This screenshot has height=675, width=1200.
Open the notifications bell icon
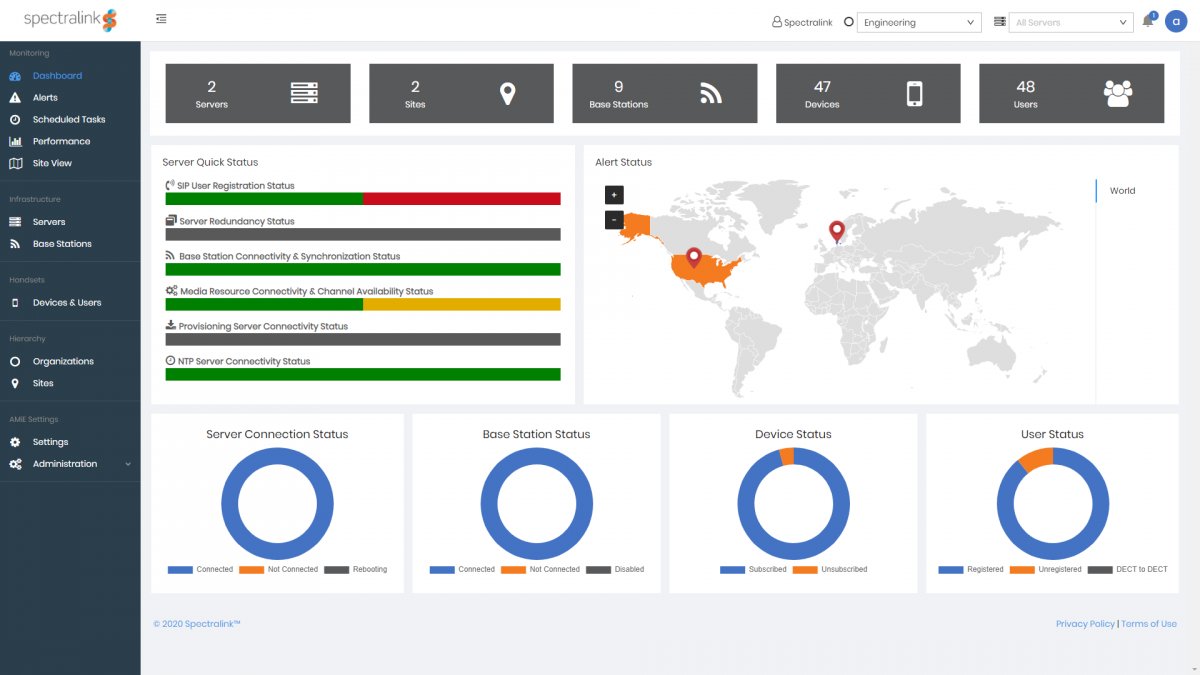1148,21
